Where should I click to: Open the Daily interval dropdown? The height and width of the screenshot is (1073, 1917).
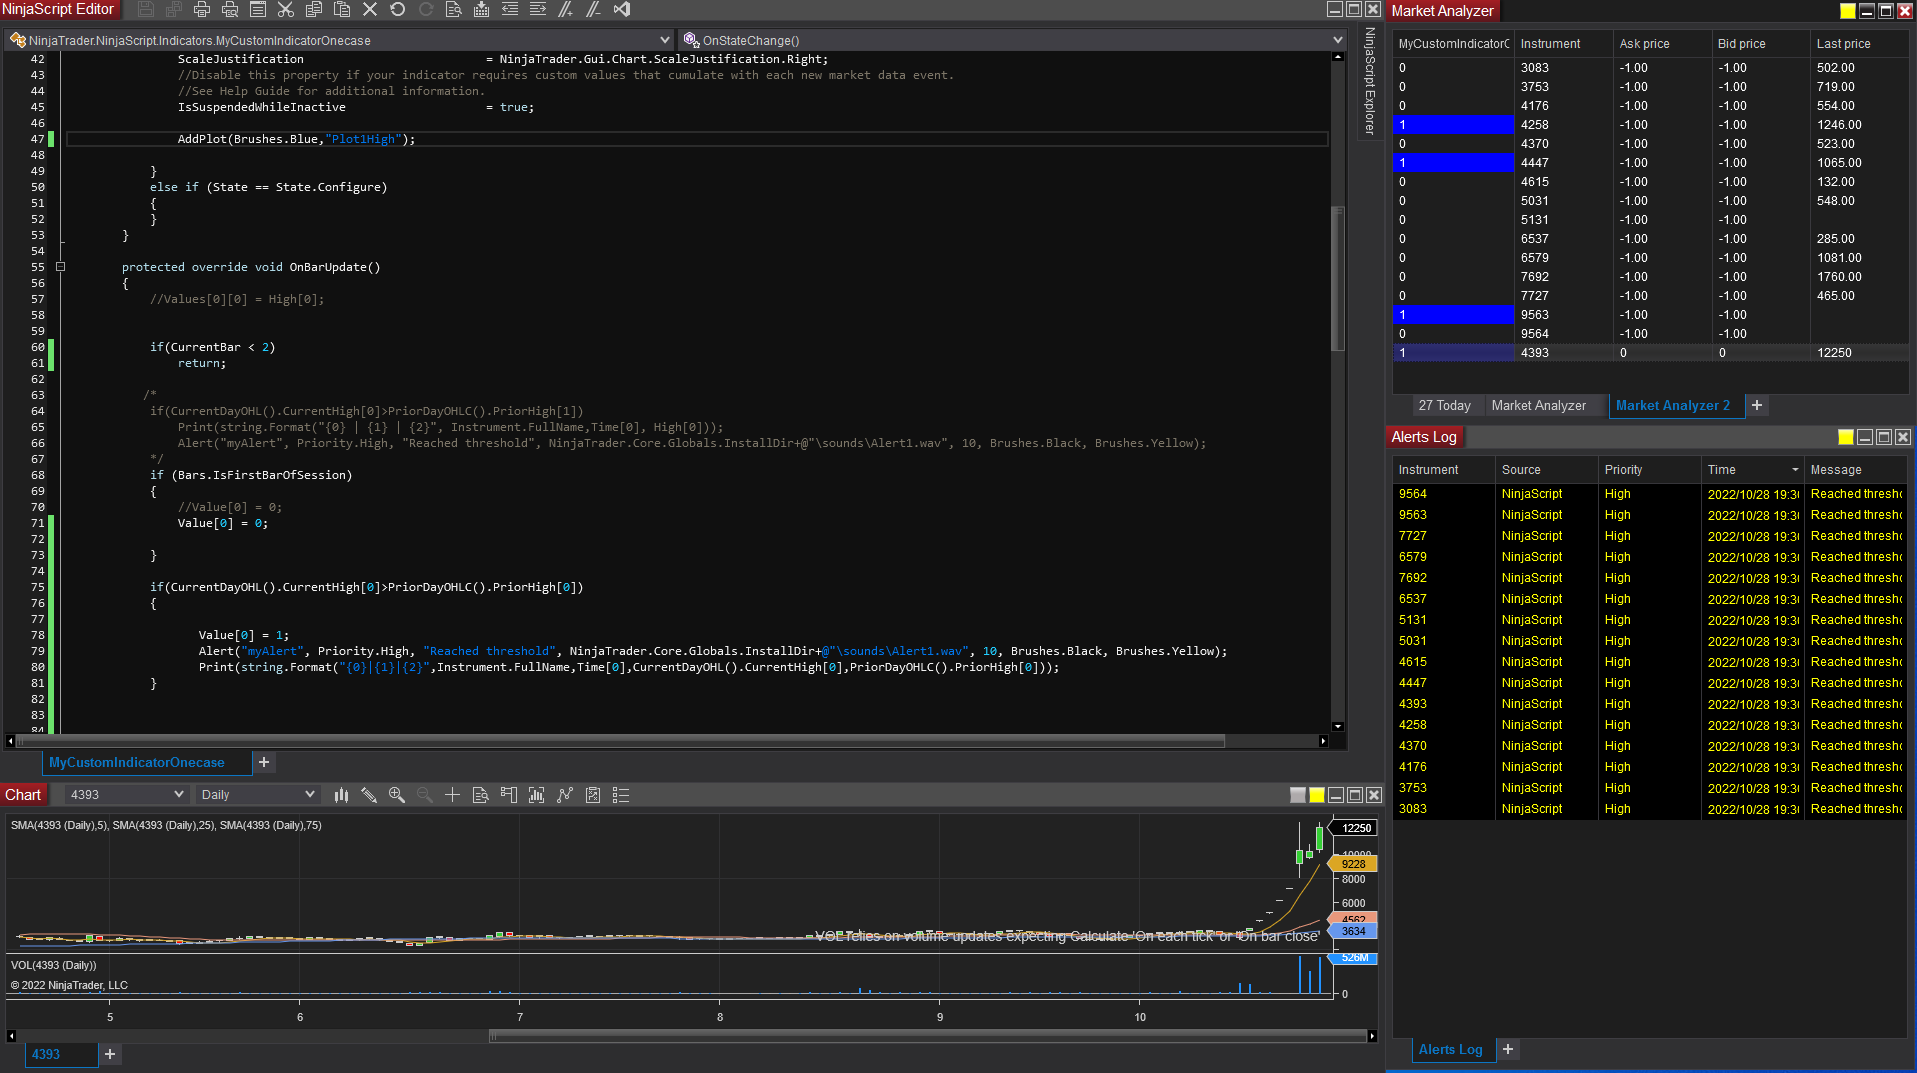point(309,795)
